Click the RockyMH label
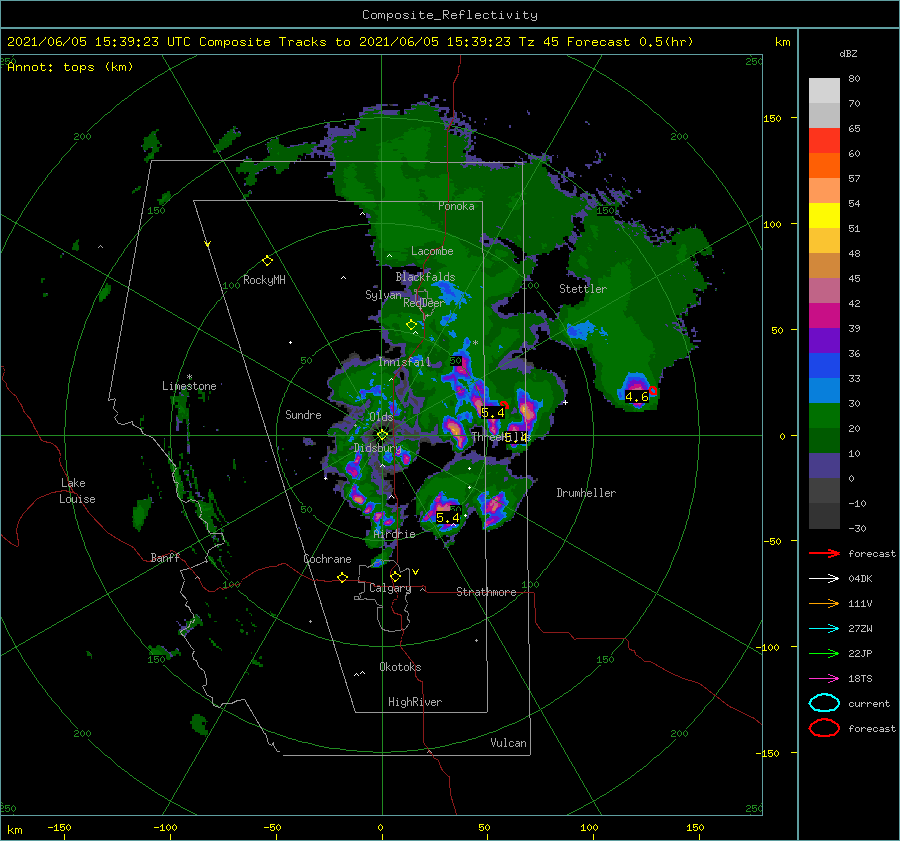Viewport: 900px width, 841px height. (264, 280)
